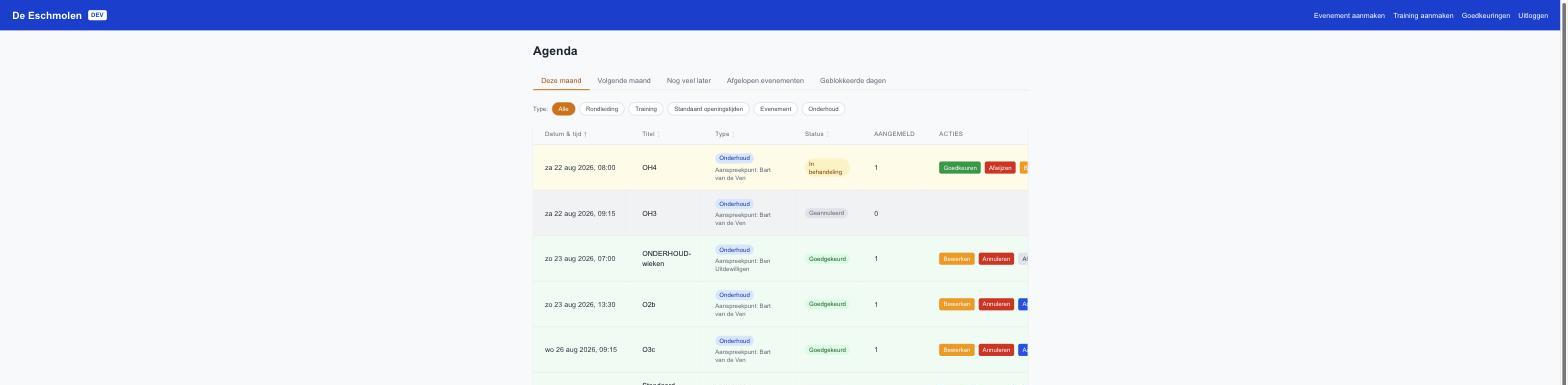Screen dimensions: 1568x385
Task: Select the Deze maand tab
Action: pyautogui.click(x=561, y=81)
